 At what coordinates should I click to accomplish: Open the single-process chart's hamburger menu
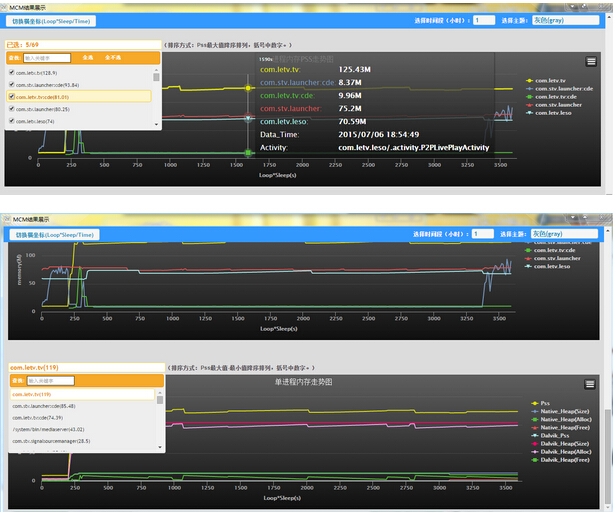591,383
